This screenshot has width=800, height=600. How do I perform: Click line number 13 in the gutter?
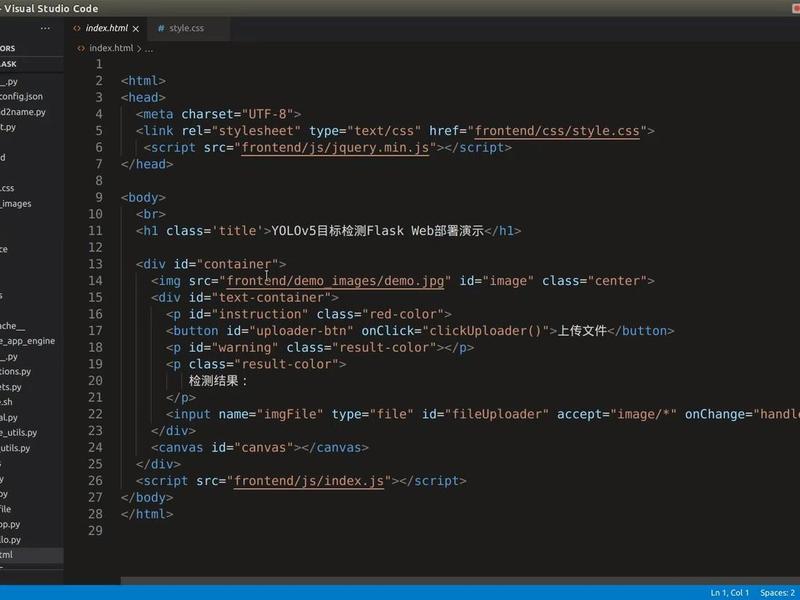click(95, 264)
